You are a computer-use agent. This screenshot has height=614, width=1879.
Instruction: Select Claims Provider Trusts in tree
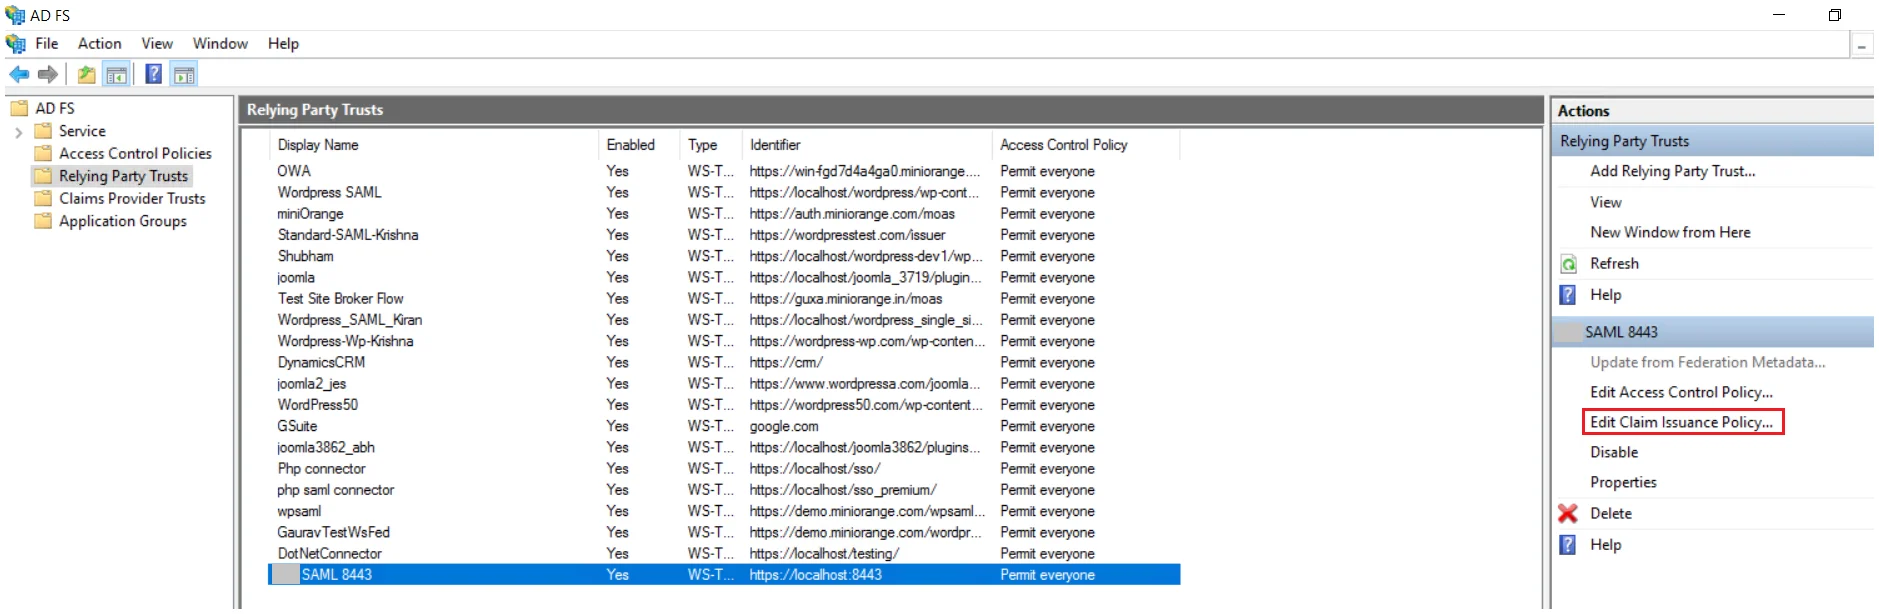pyautogui.click(x=131, y=199)
